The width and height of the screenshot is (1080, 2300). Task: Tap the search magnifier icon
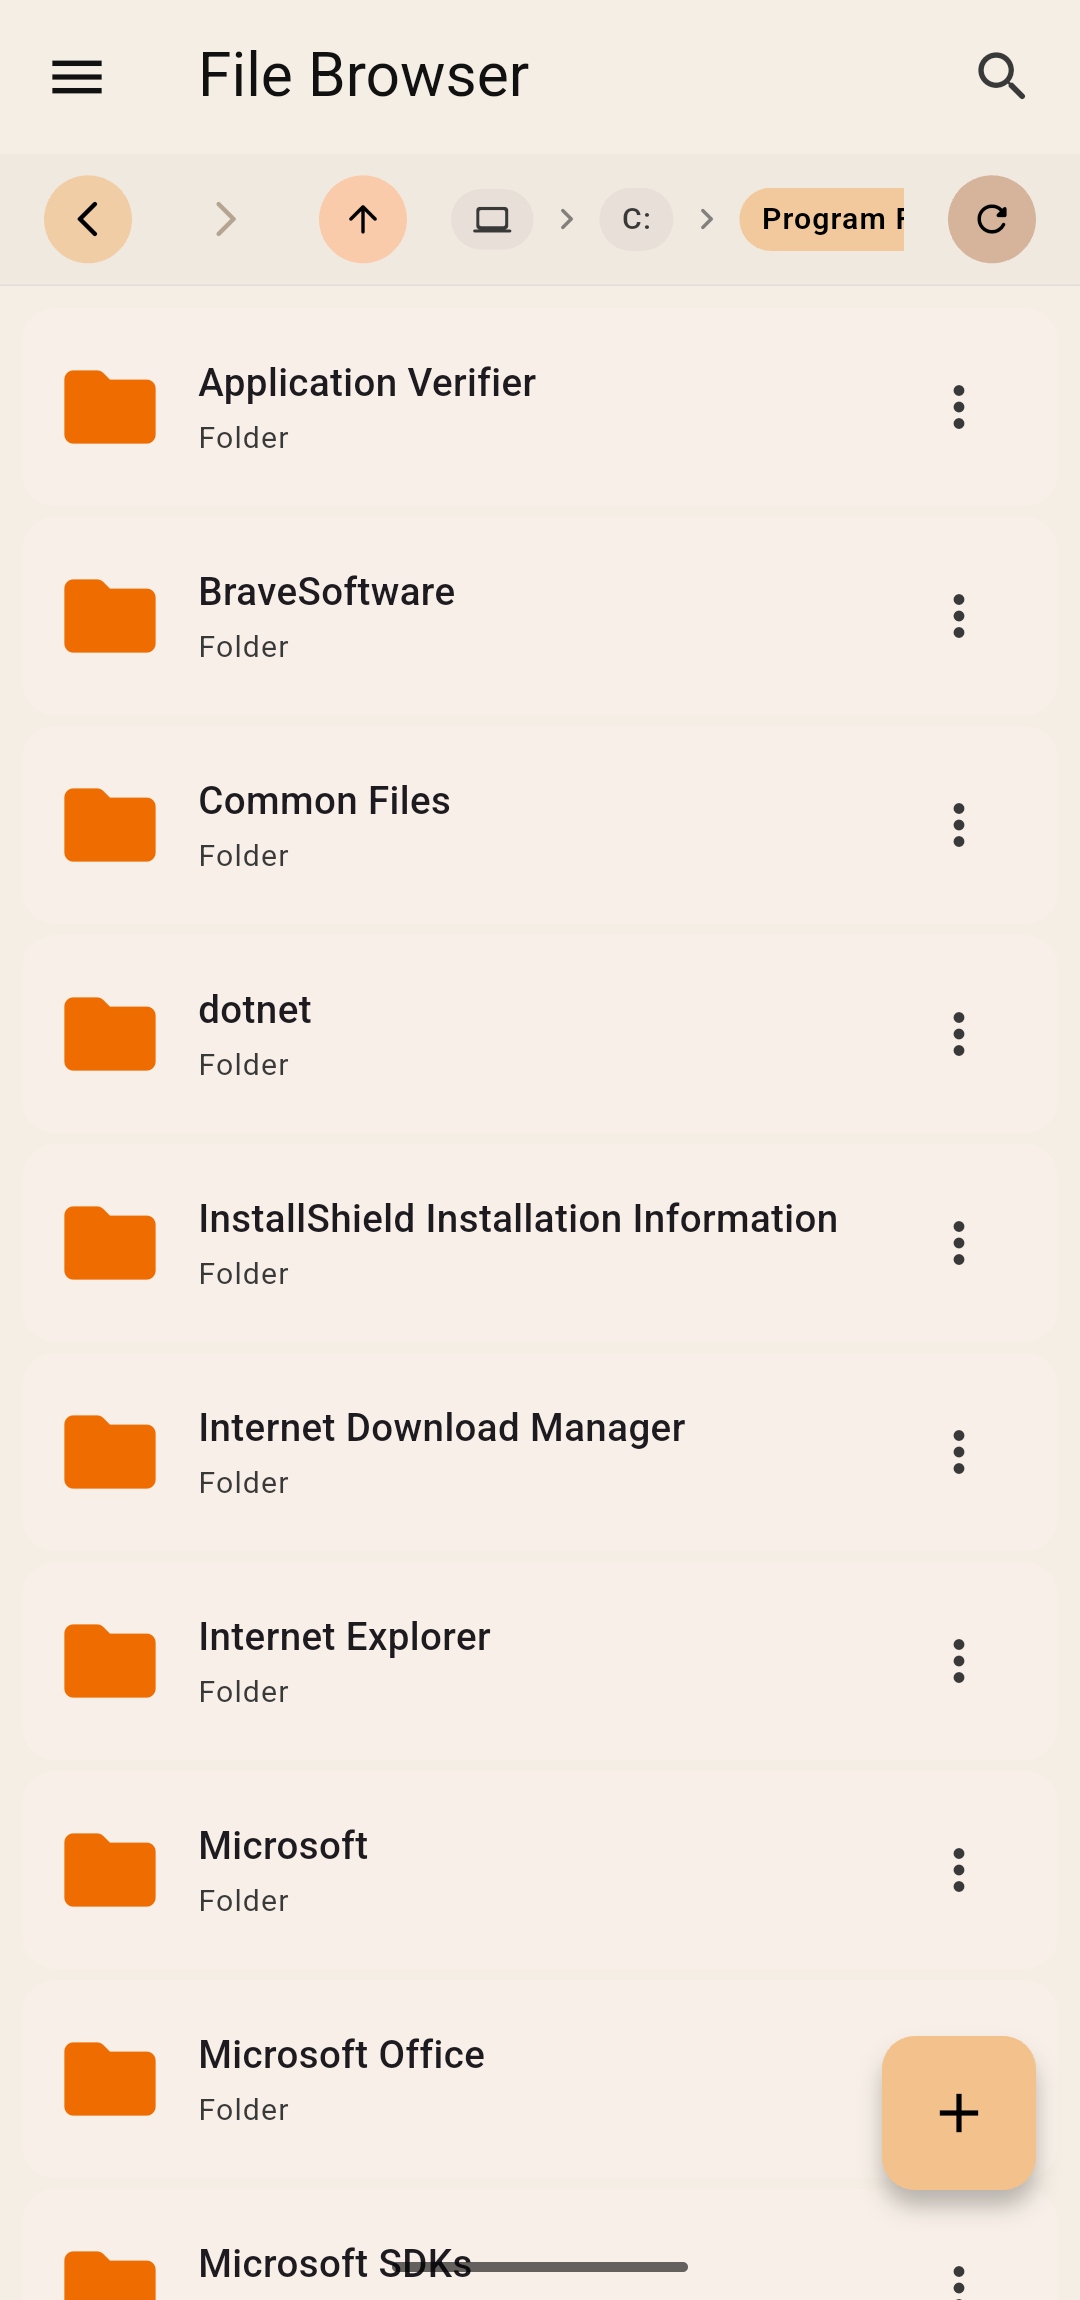pyautogui.click(x=1001, y=76)
